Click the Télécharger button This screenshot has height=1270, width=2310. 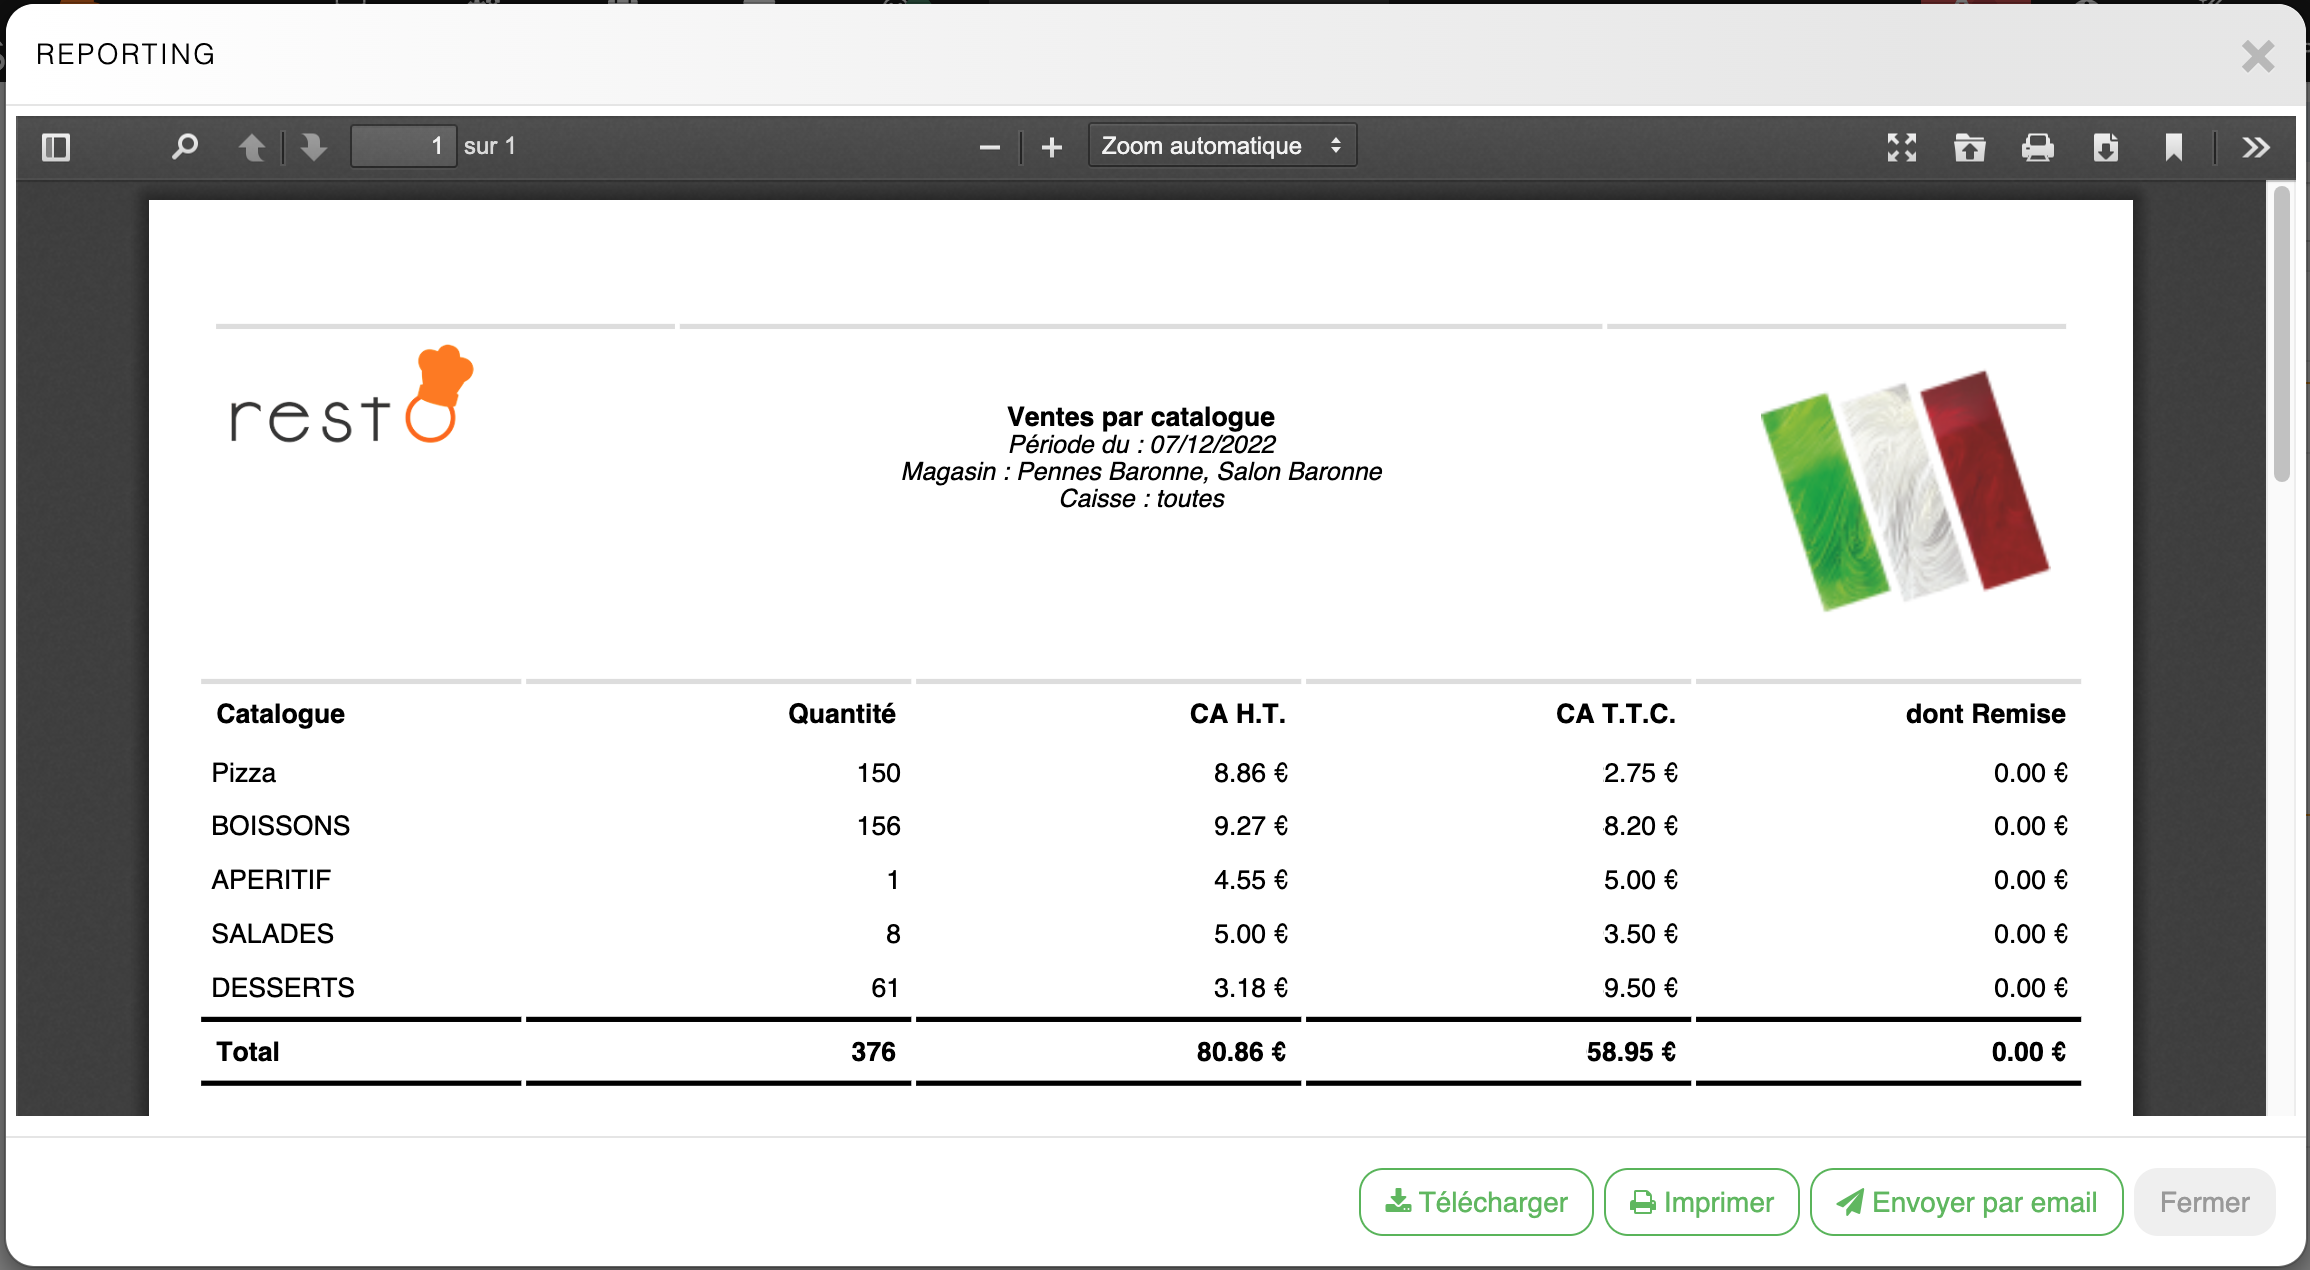[1475, 1201]
